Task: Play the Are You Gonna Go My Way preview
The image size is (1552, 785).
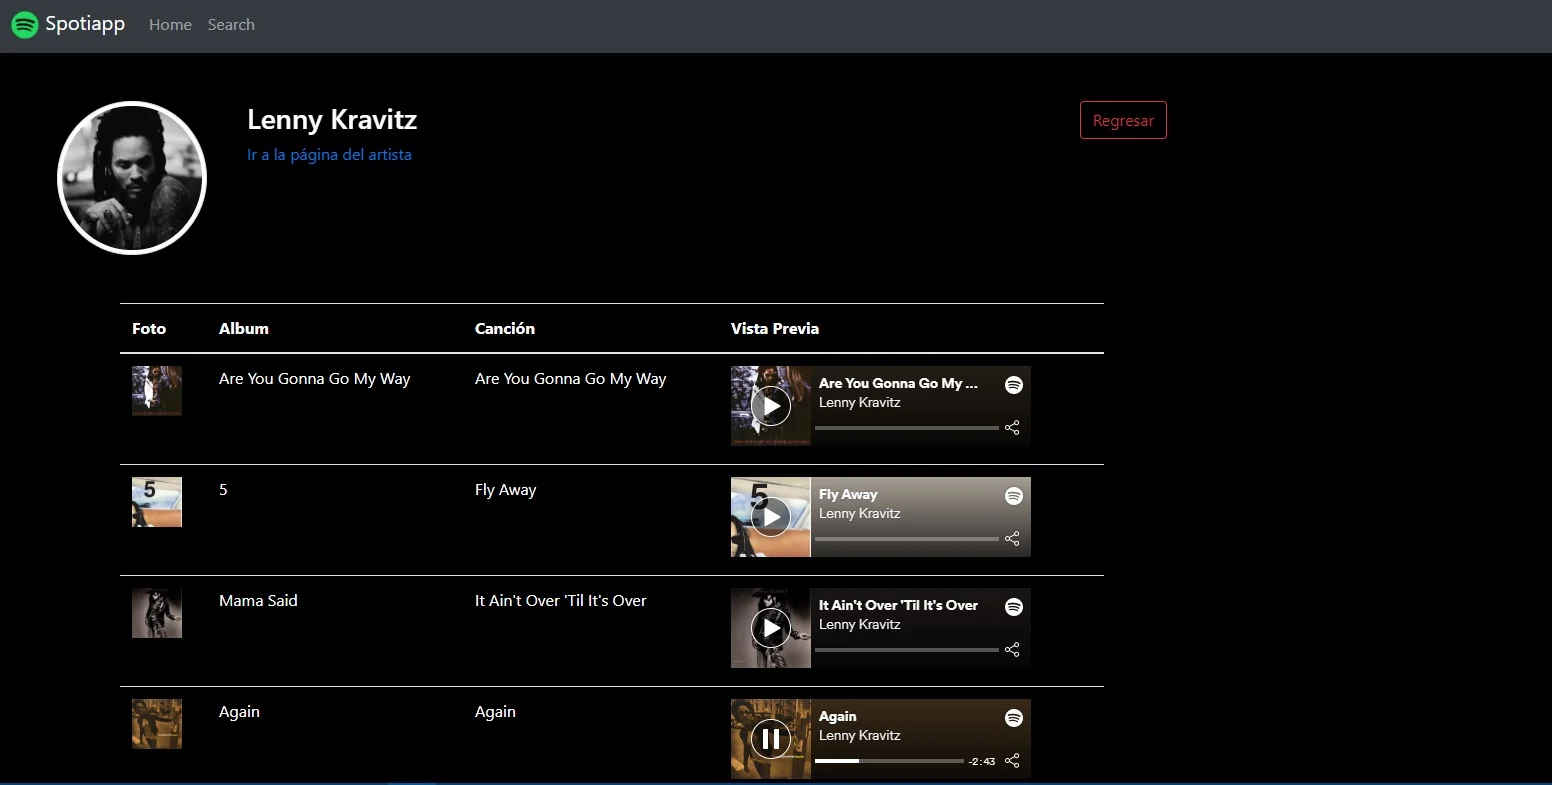Action: tap(770, 406)
